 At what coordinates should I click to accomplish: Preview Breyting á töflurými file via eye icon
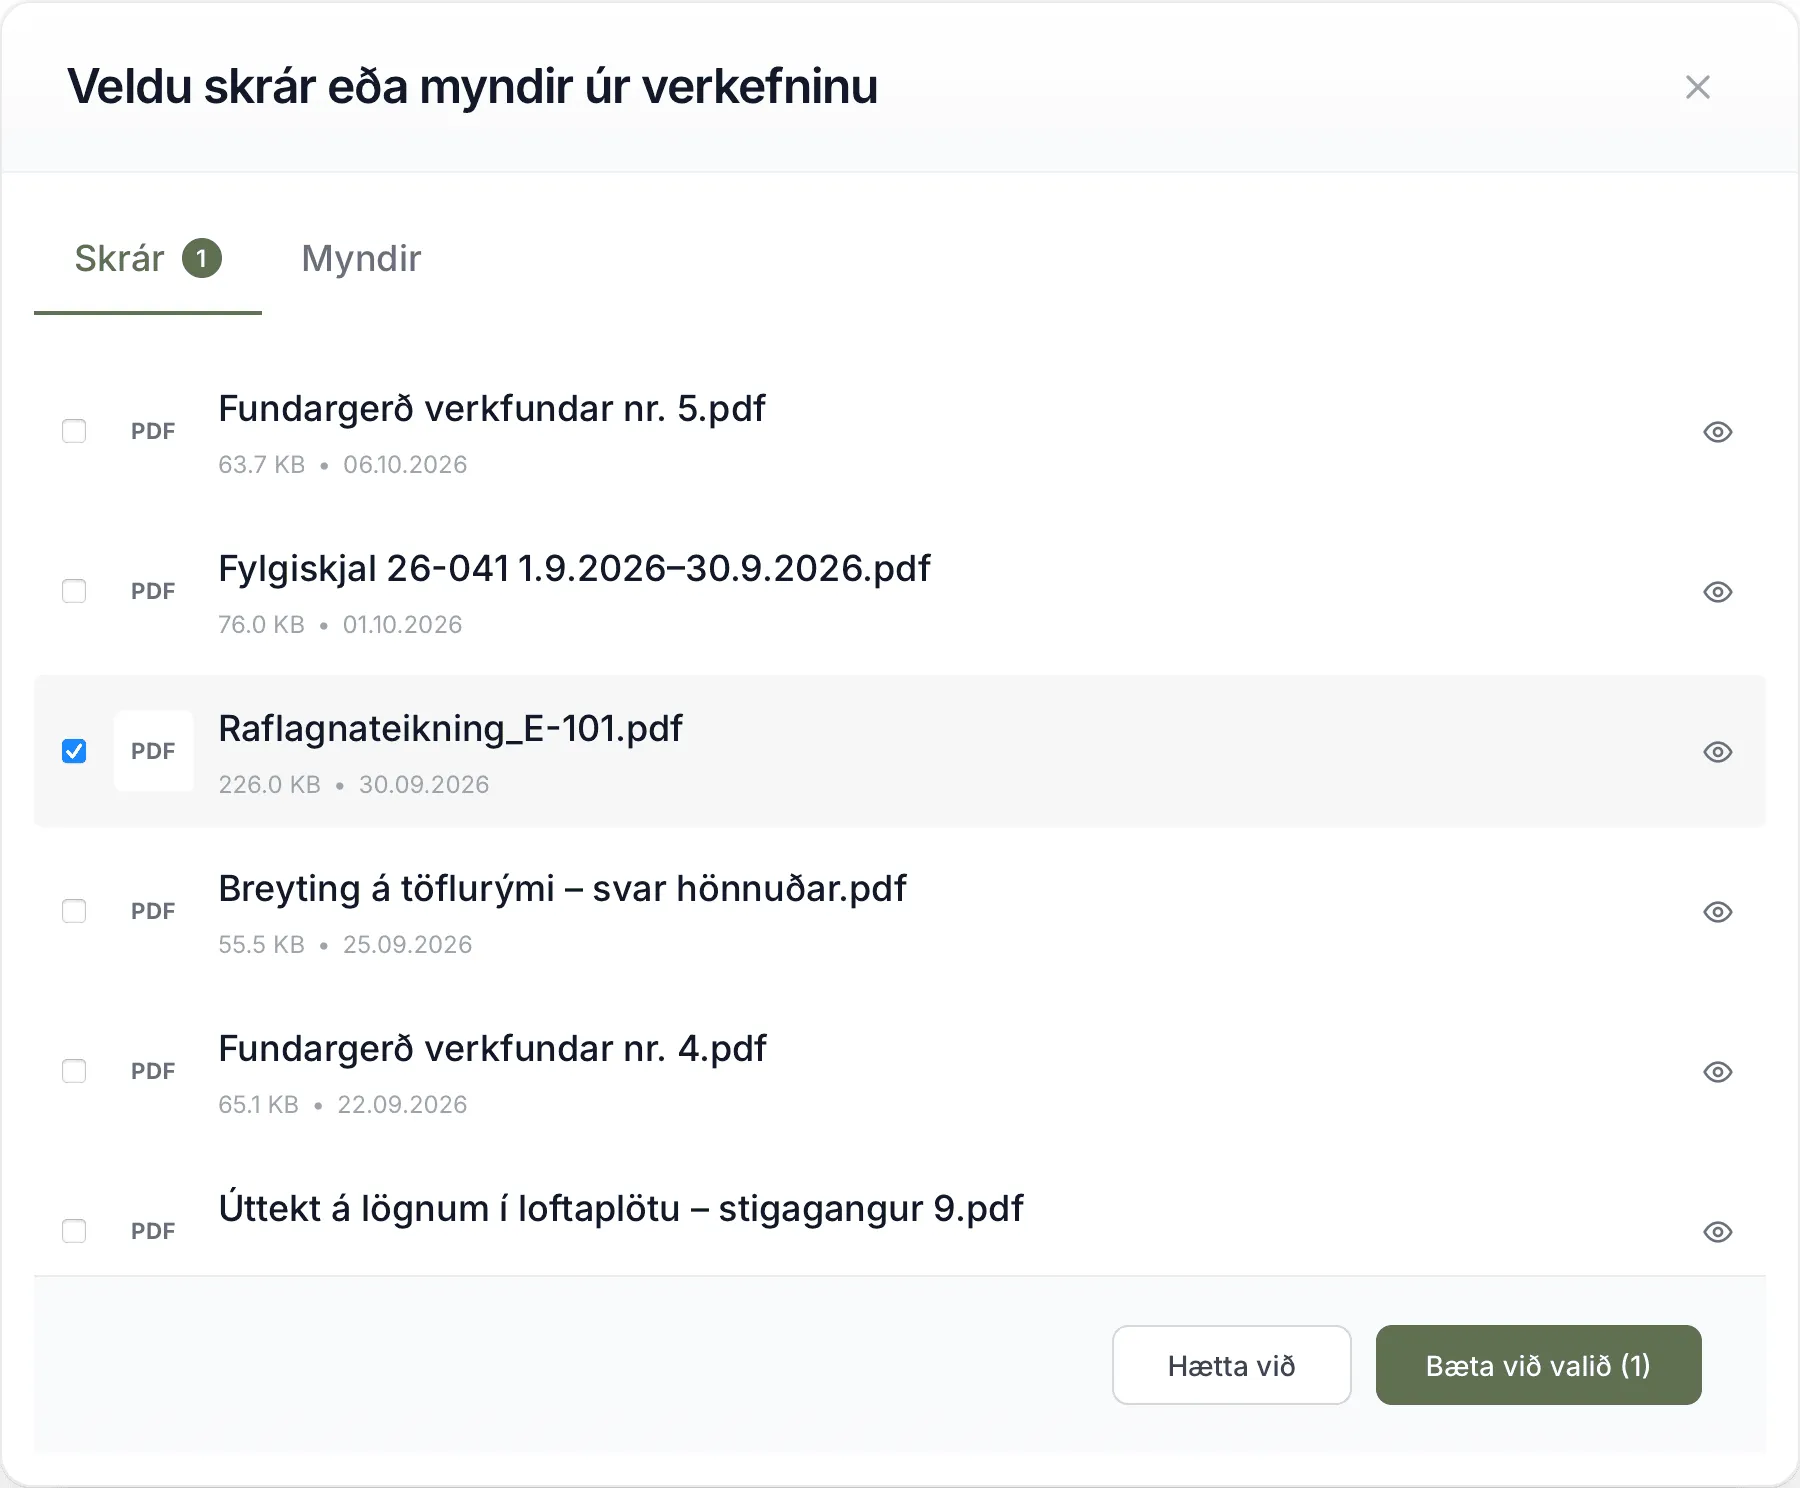click(x=1717, y=912)
